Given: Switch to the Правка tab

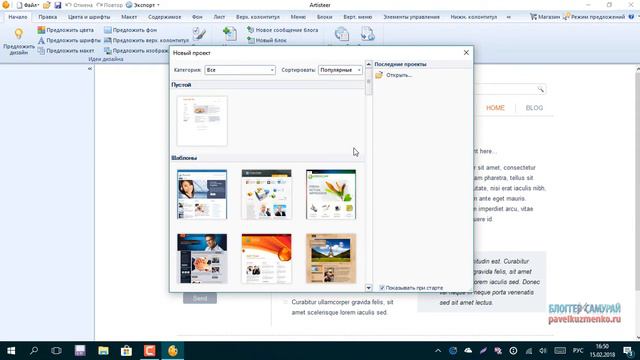Looking at the screenshot, I should [x=48, y=17].
